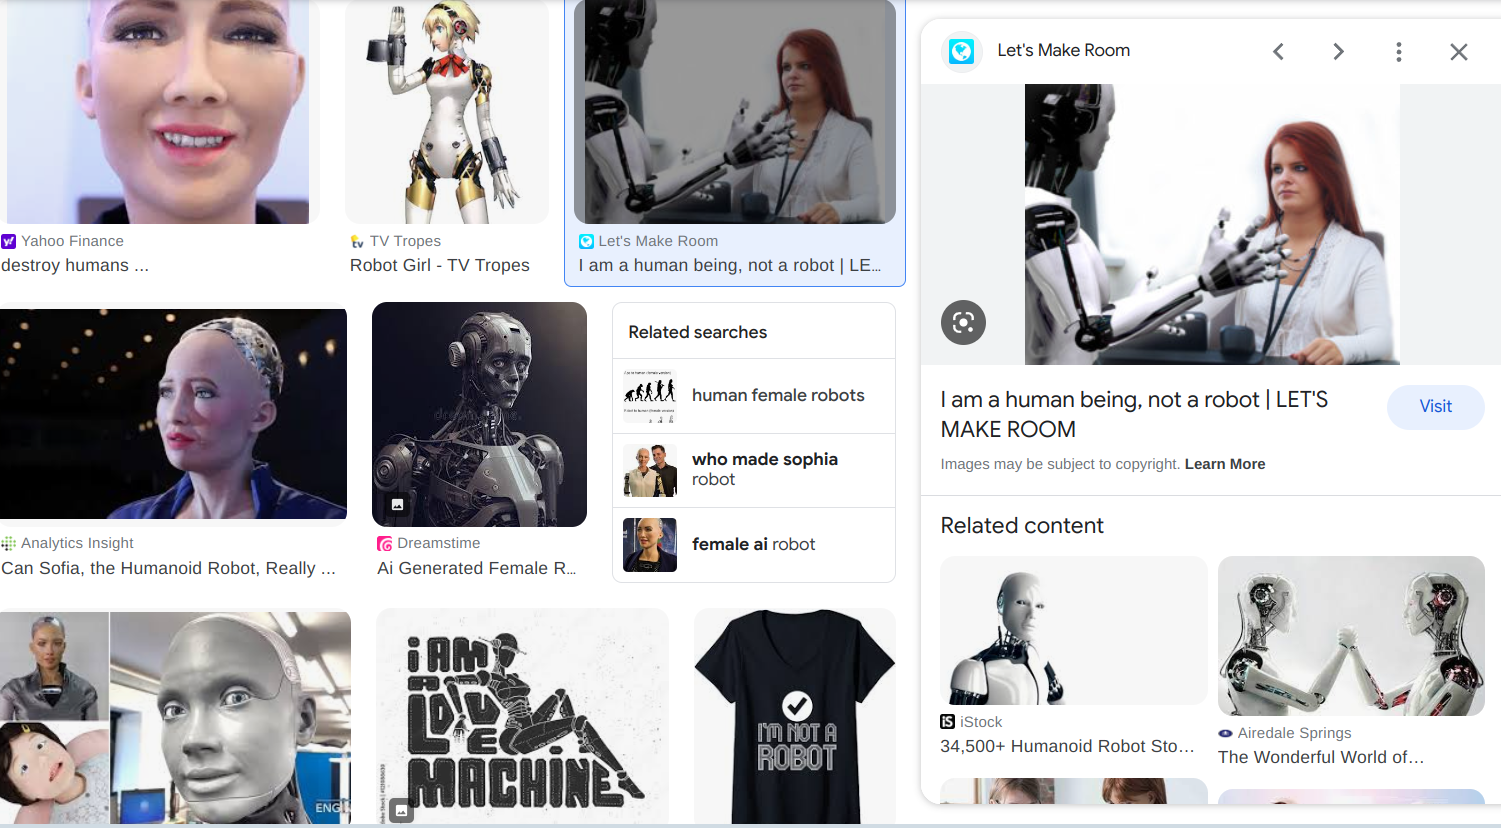This screenshot has height=828, width=1501.
Task: Click the Airedale Springs favicon
Action: (x=1225, y=733)
